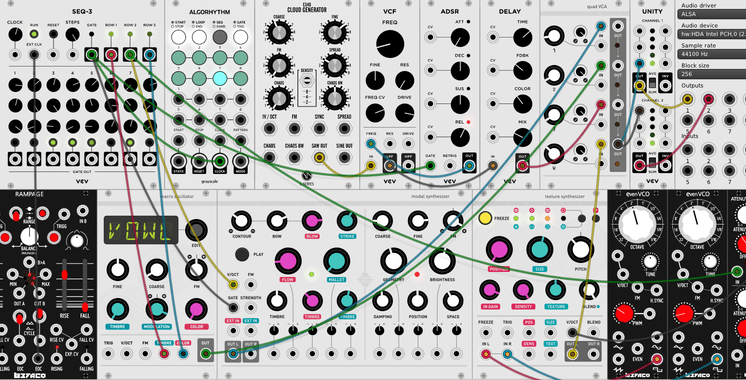This screenshot has width=746, height=380.
Task: Open the Sample rate 44100 Hz dropdown
Action: 712,54
